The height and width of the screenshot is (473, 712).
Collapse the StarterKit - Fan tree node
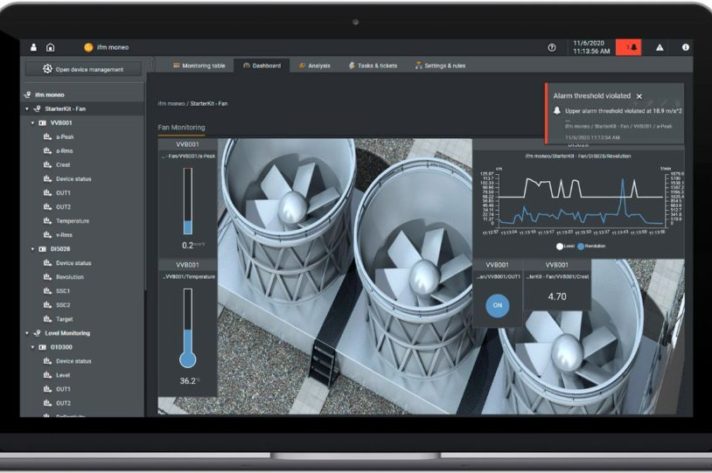27,109
